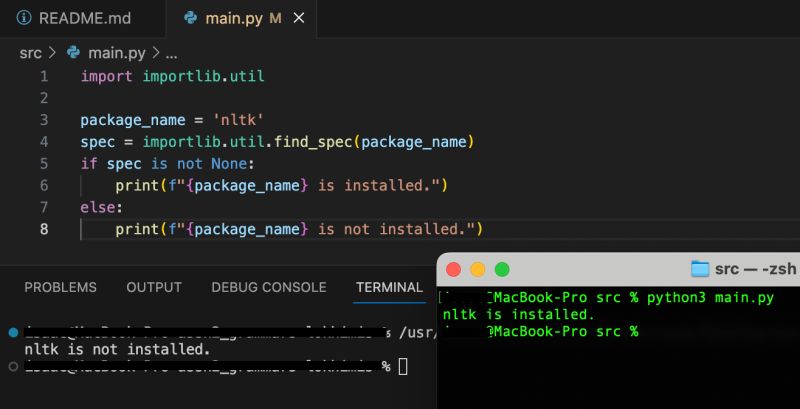Switch to the OUTPUT panel tab
The width and height of the screenshot is (800, 409).
point(154,288)
